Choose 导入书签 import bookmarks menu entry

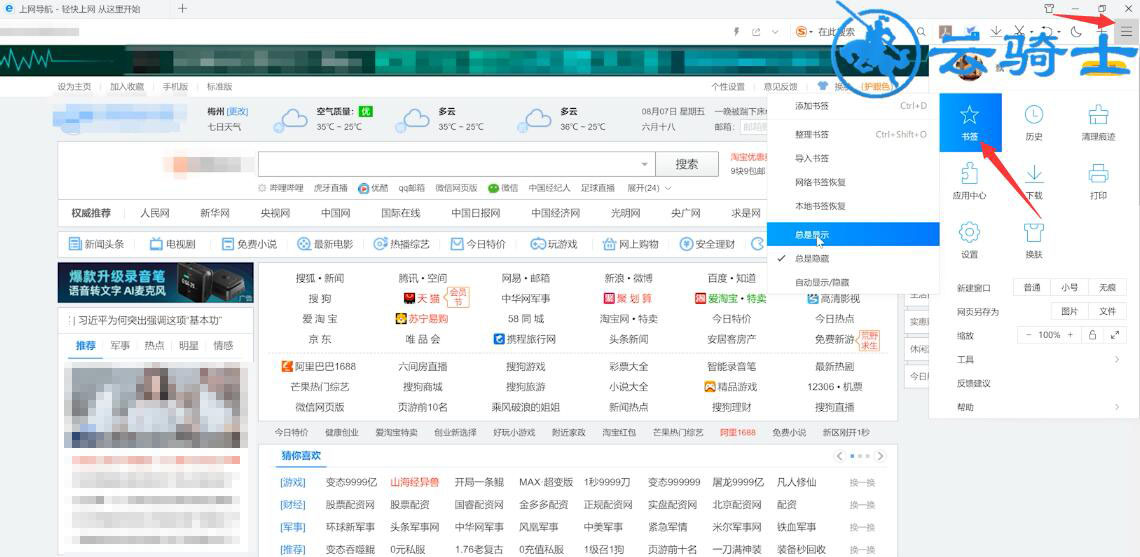click(x=853, y=158)
